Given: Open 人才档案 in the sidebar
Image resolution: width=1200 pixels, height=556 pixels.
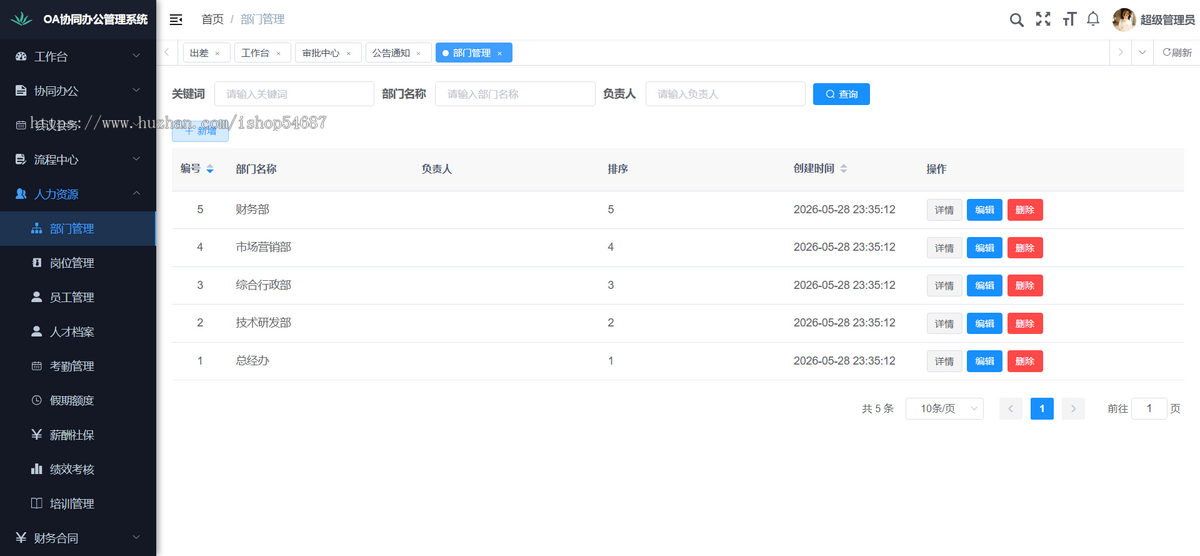Looking at the screenshot, I should [78, 332].
